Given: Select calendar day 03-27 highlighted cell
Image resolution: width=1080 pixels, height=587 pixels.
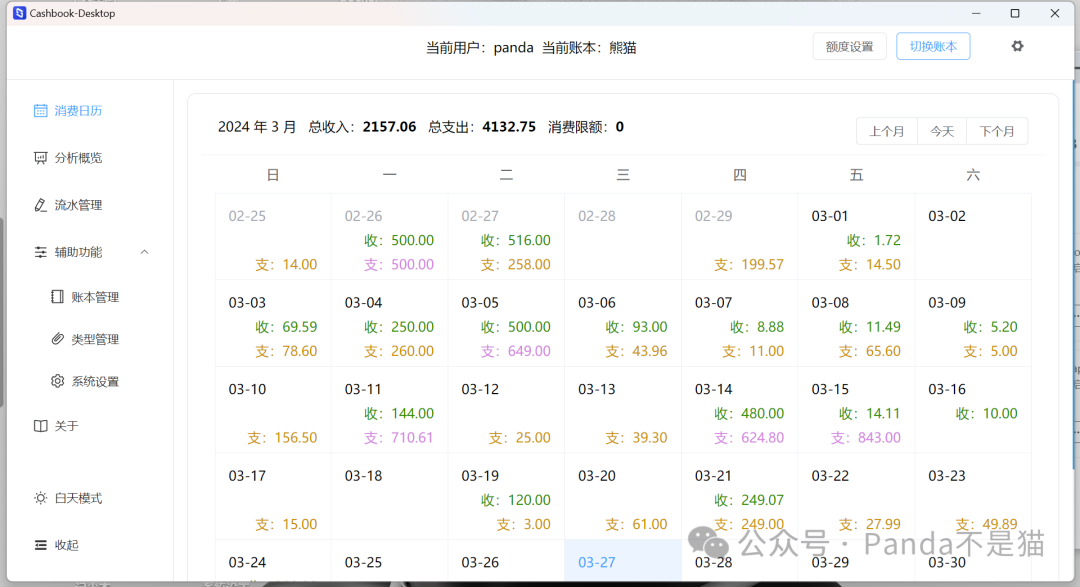Looking at the screenshot, I should [623, 560].
